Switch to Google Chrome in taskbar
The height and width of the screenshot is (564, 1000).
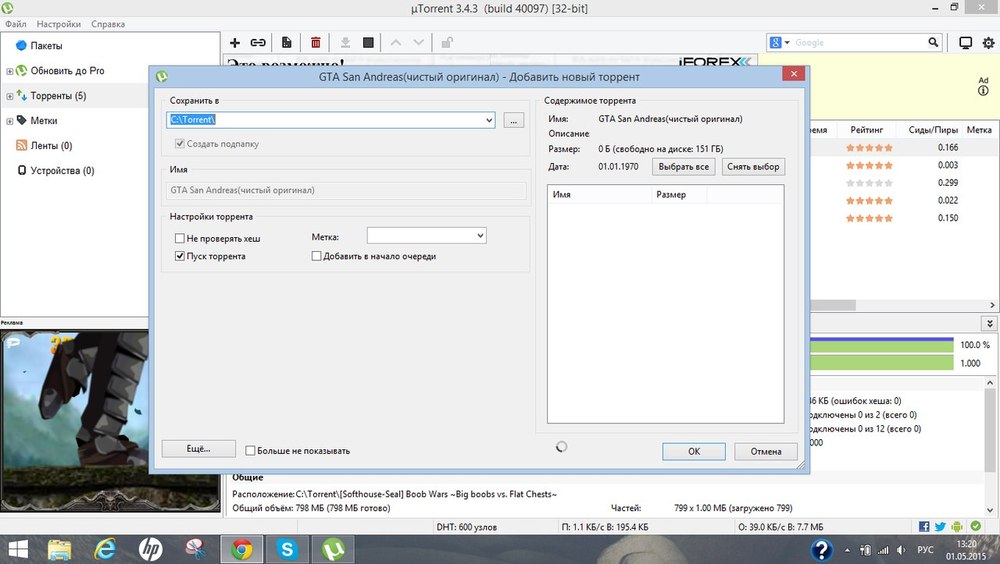coord(242,549)
